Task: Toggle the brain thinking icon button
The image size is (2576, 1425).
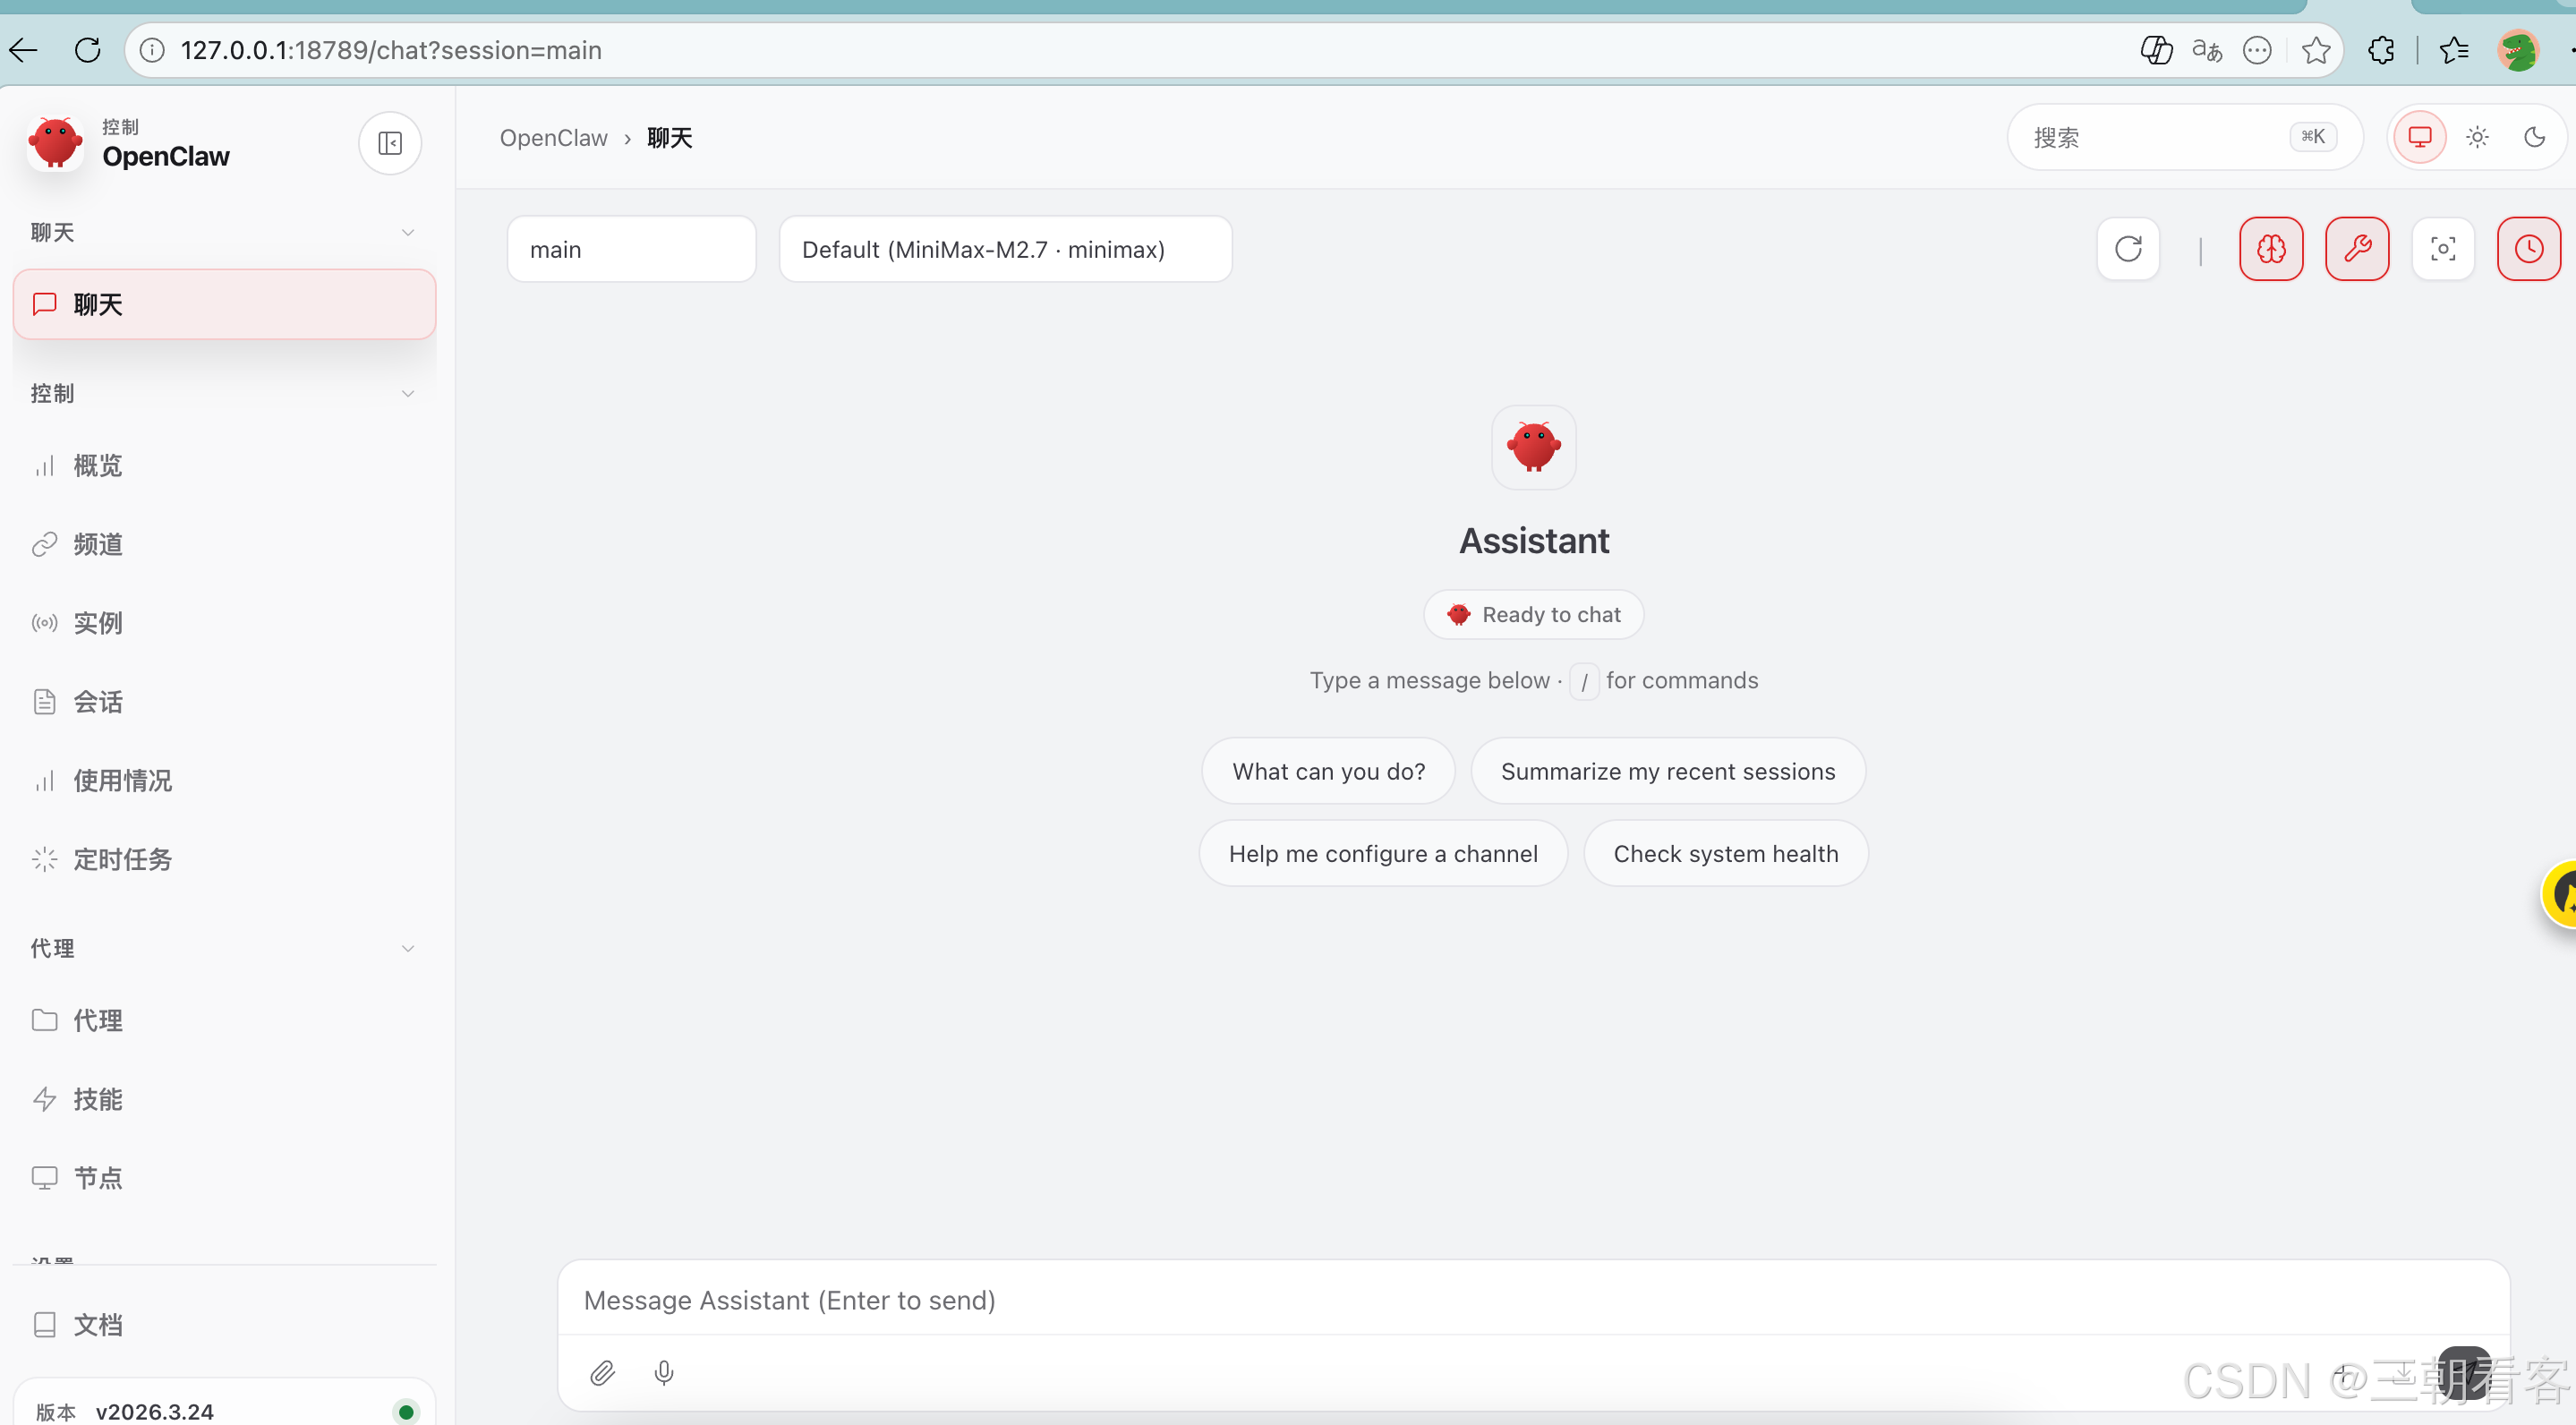Action: 2271,249
